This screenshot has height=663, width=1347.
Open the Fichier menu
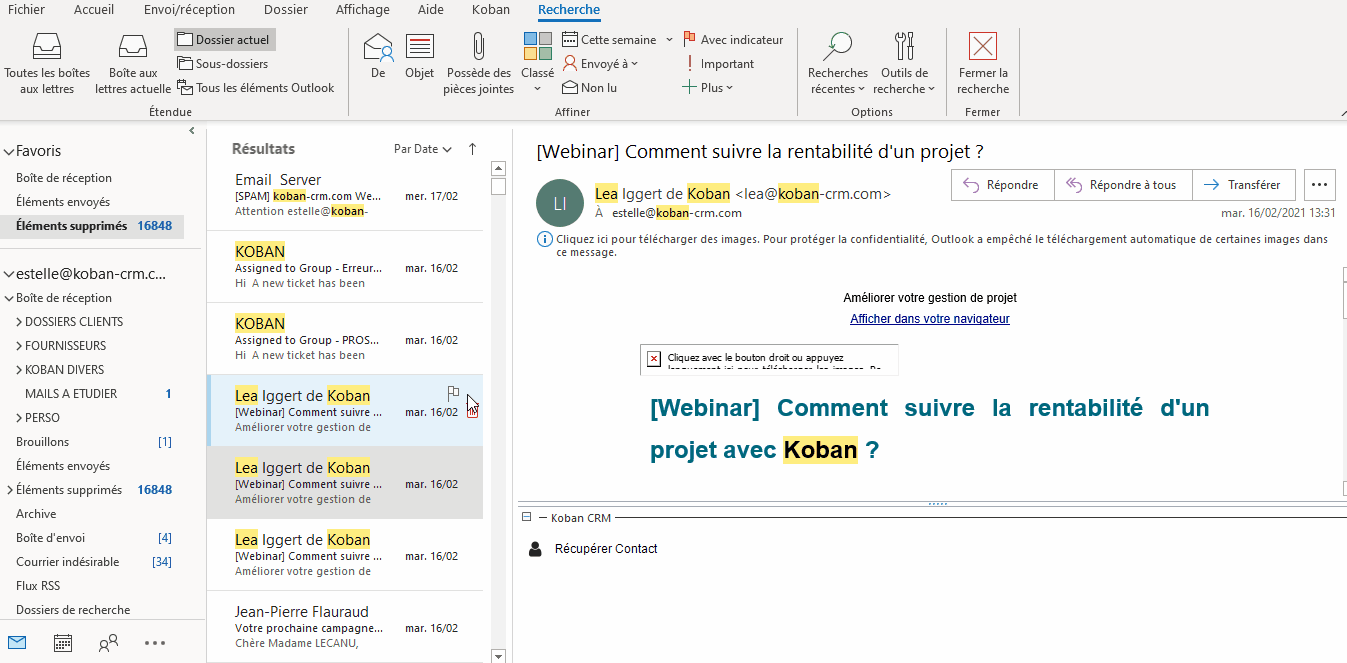click(26, 10)
